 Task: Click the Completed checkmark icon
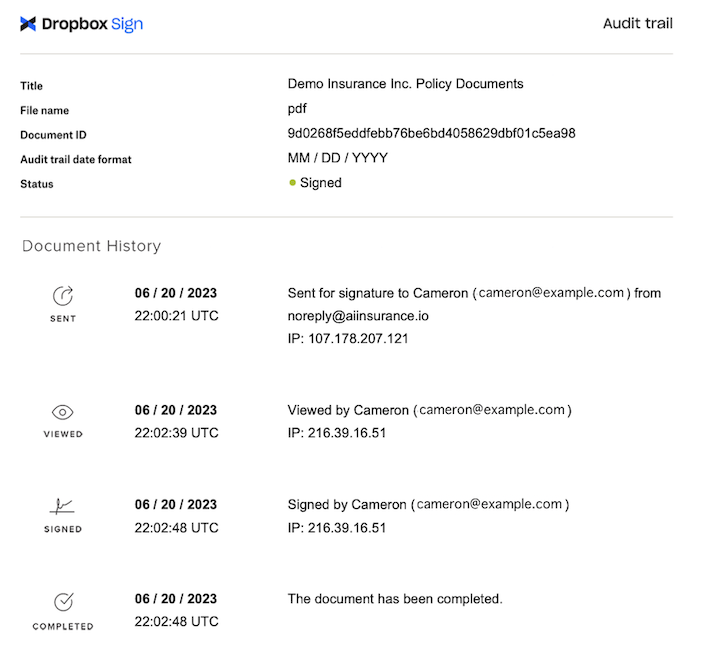pyautogui.click(x=63, y=602)
